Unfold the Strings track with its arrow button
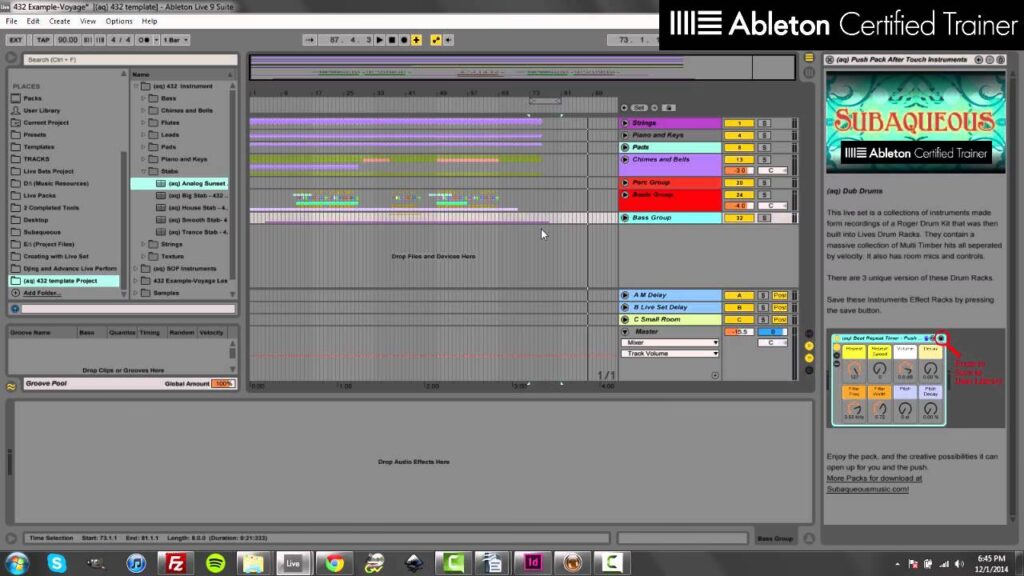Viewport: 1024px width, 576px height. (625, 123)
